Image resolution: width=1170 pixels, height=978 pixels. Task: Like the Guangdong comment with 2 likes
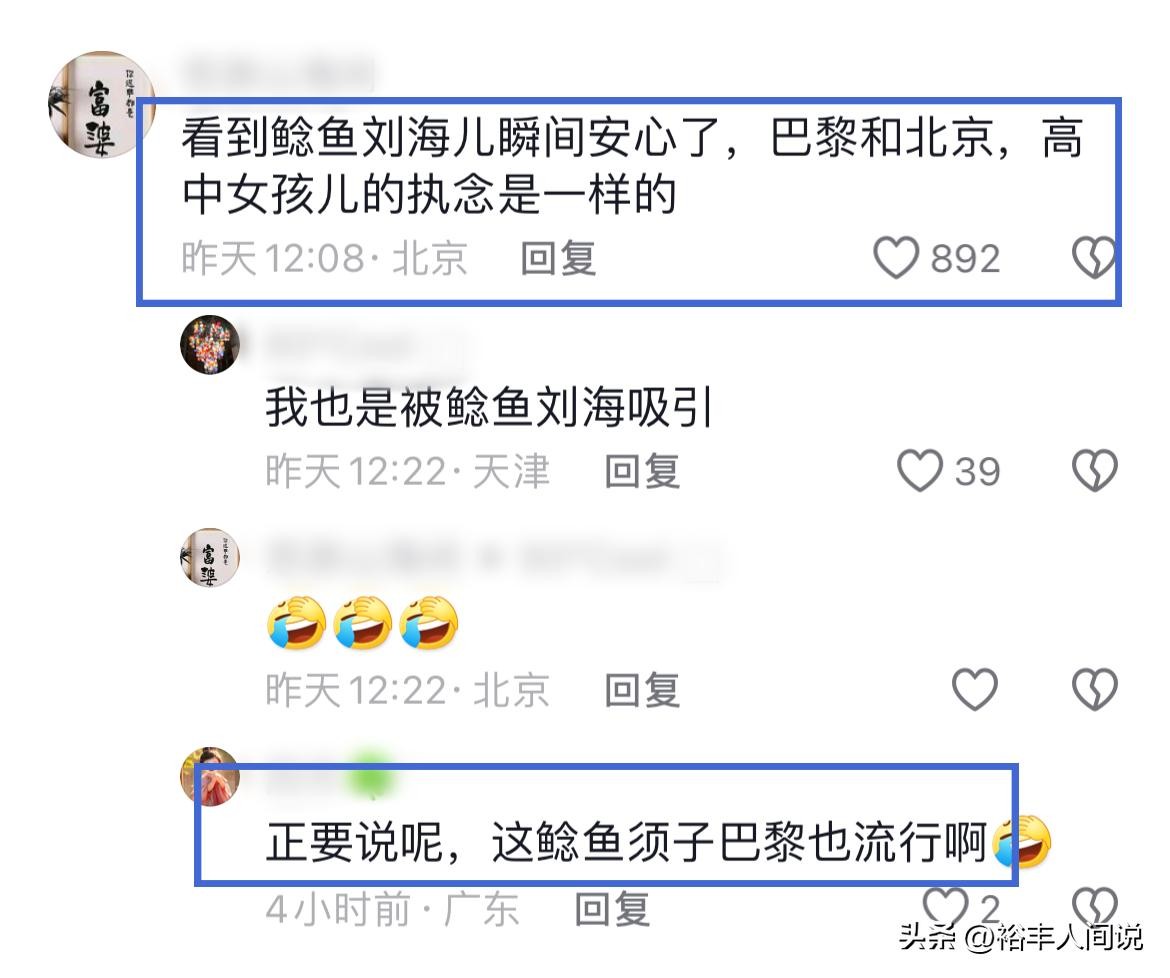945,907
